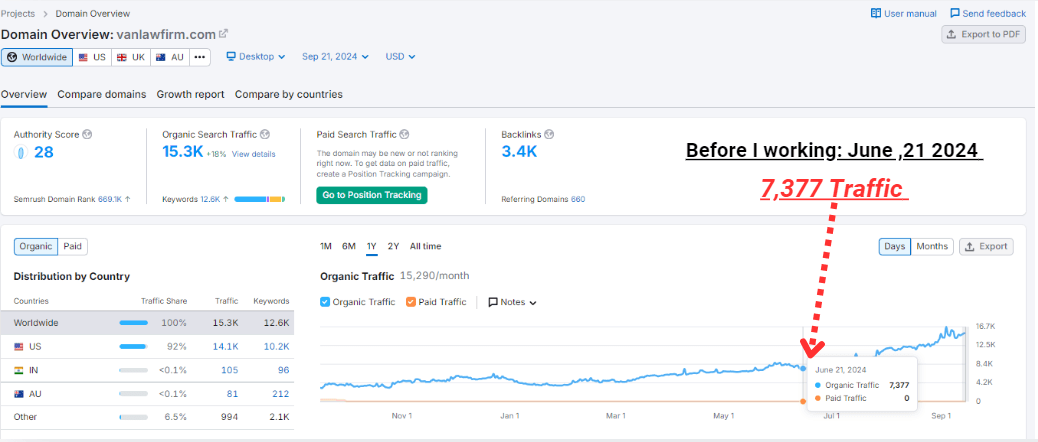Uncheck the Paid Traffic checkbox
The width and height of the screenshot is (1038, 442).
pyautogui.click(x=411, y=302)
